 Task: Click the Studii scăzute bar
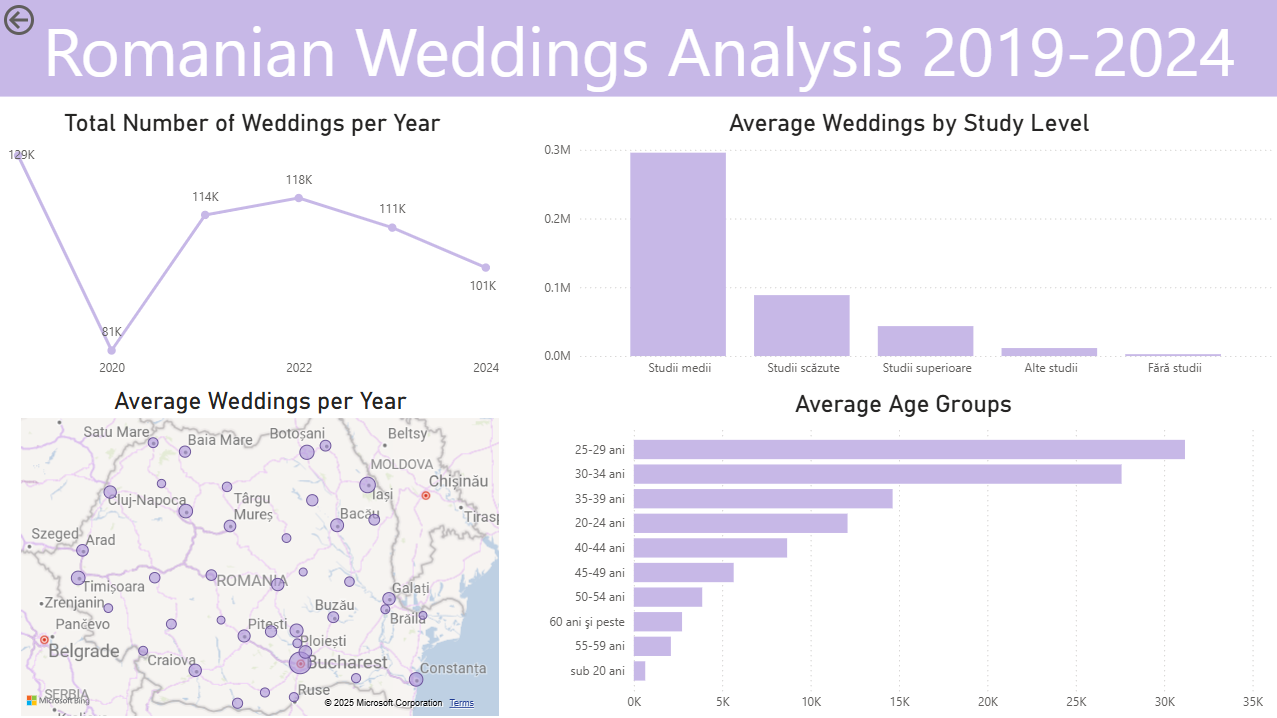coord(801,325)
